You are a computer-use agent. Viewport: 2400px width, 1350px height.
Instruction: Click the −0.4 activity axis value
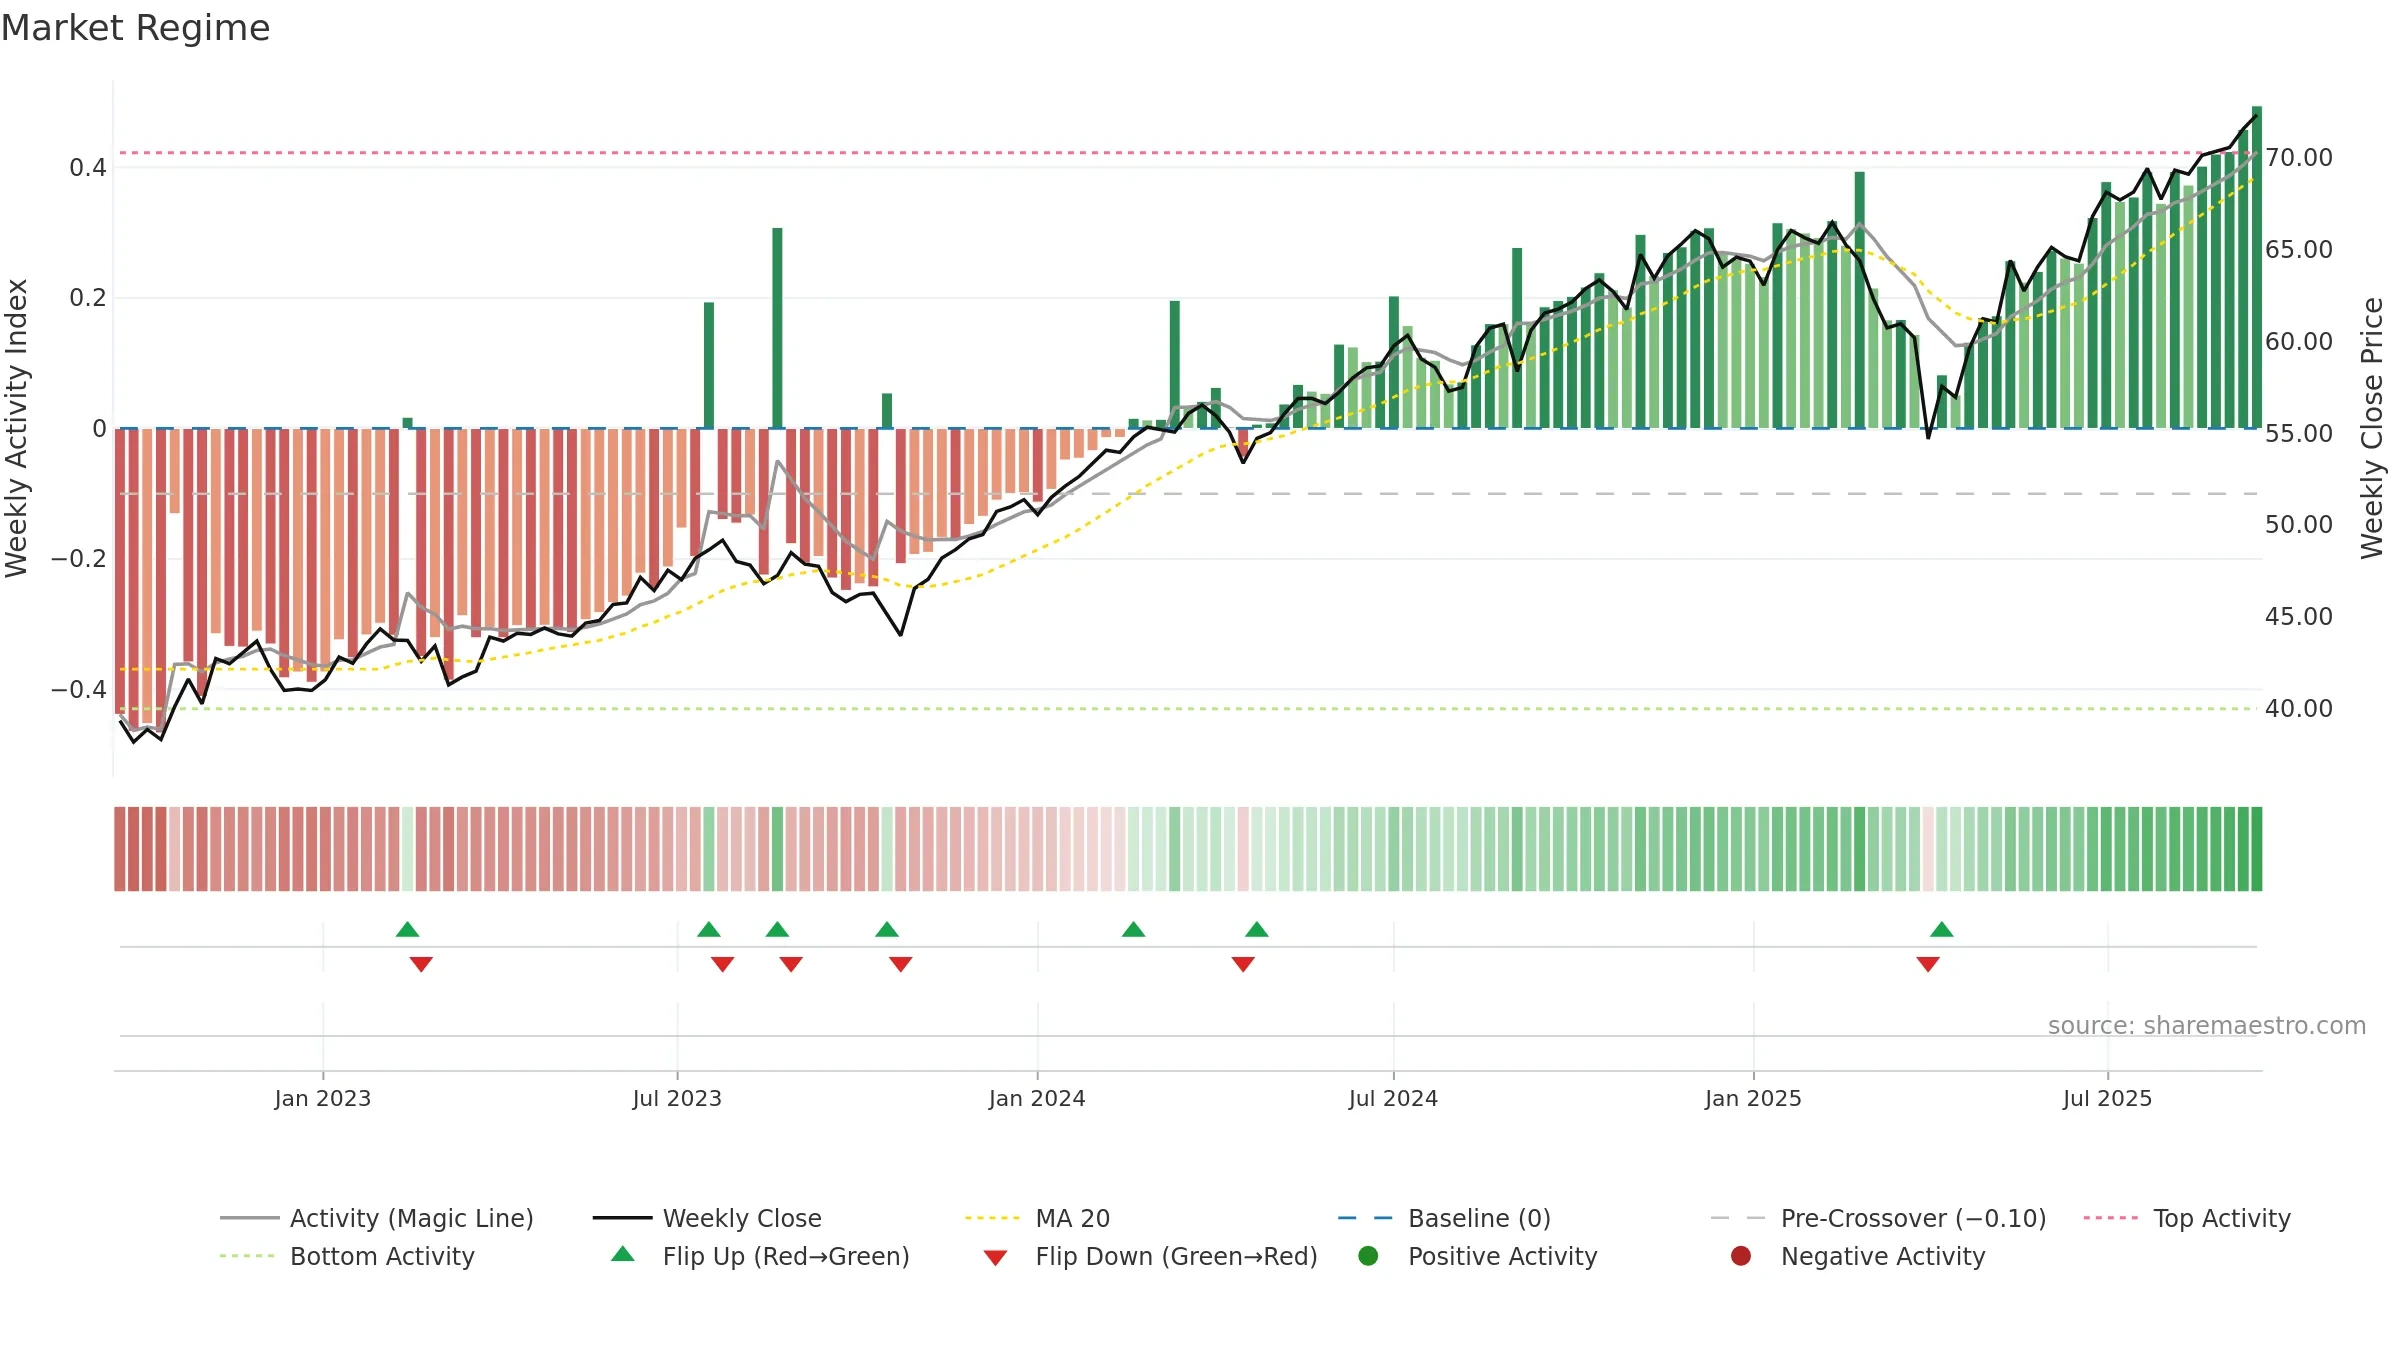79,689
